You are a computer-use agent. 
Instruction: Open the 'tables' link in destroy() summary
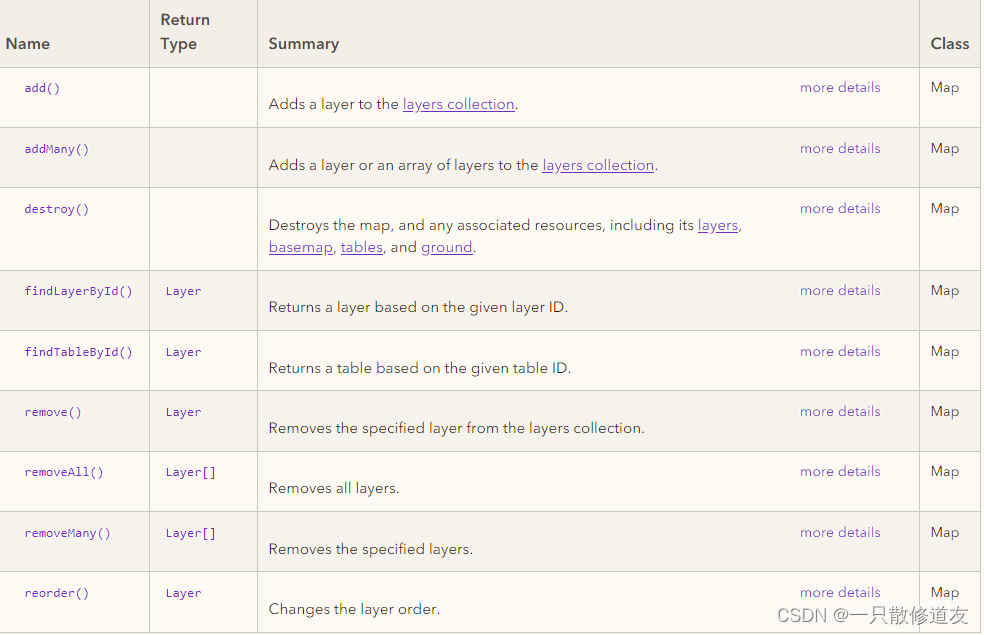[x=361, y=247]
